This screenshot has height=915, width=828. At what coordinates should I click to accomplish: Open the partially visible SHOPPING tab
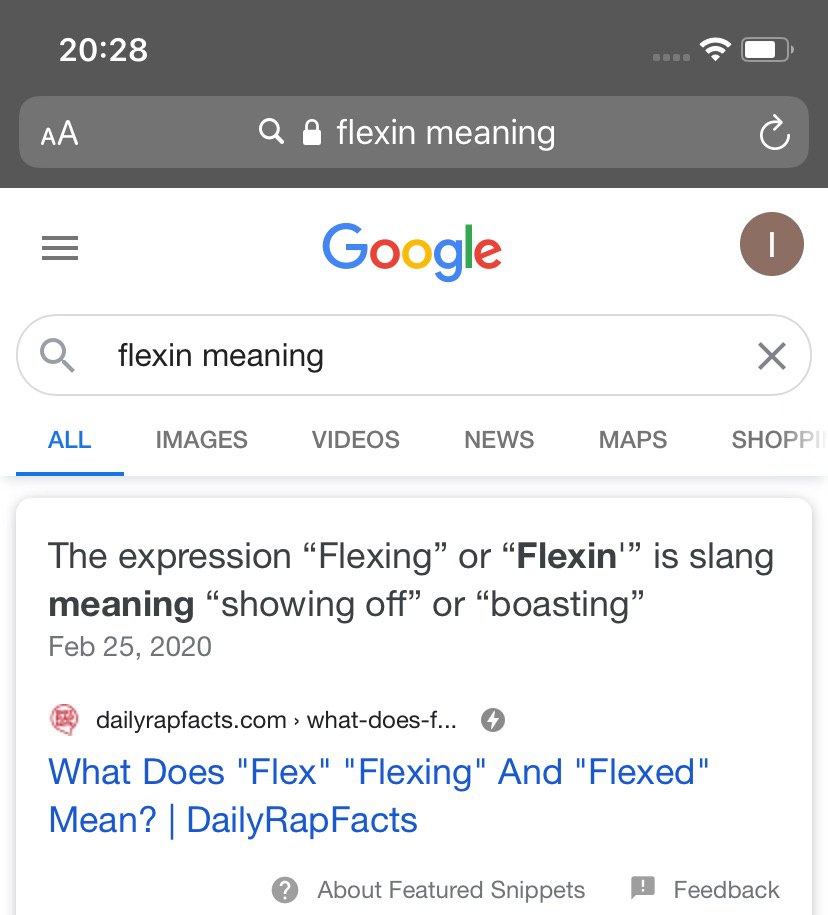pyautogui.click(x=779, y=440)
